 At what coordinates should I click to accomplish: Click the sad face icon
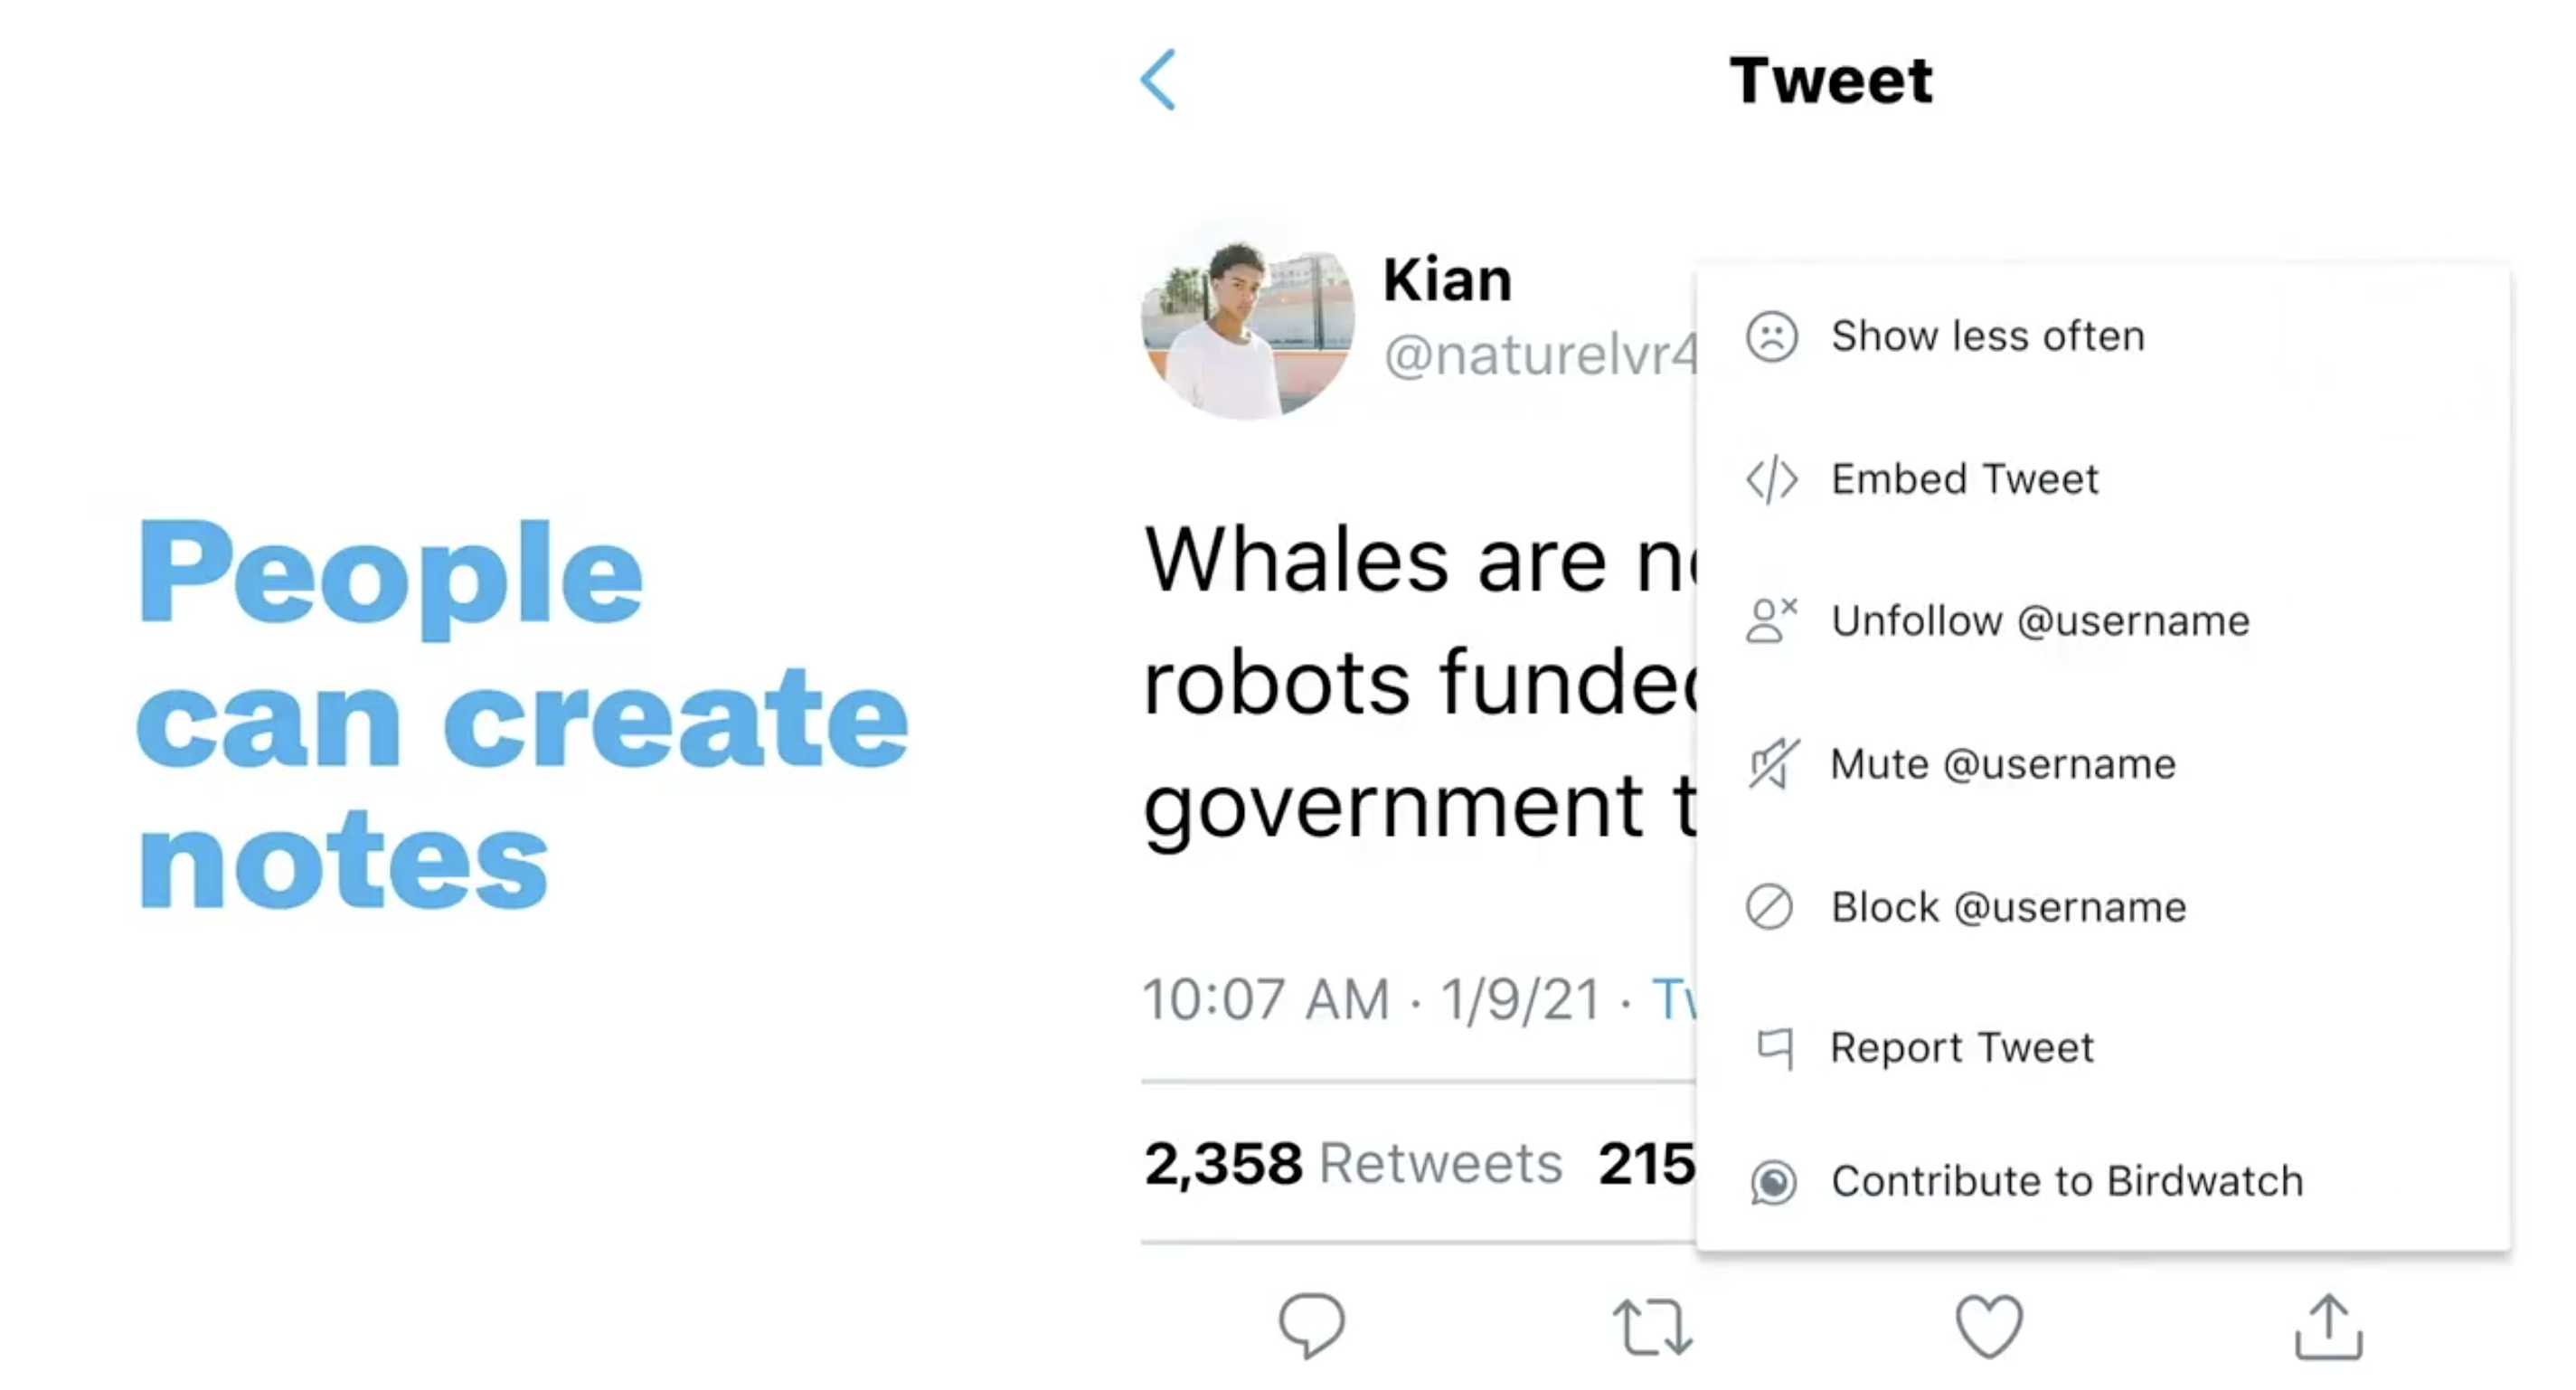pyautogui.click(x=1772, y=336)
